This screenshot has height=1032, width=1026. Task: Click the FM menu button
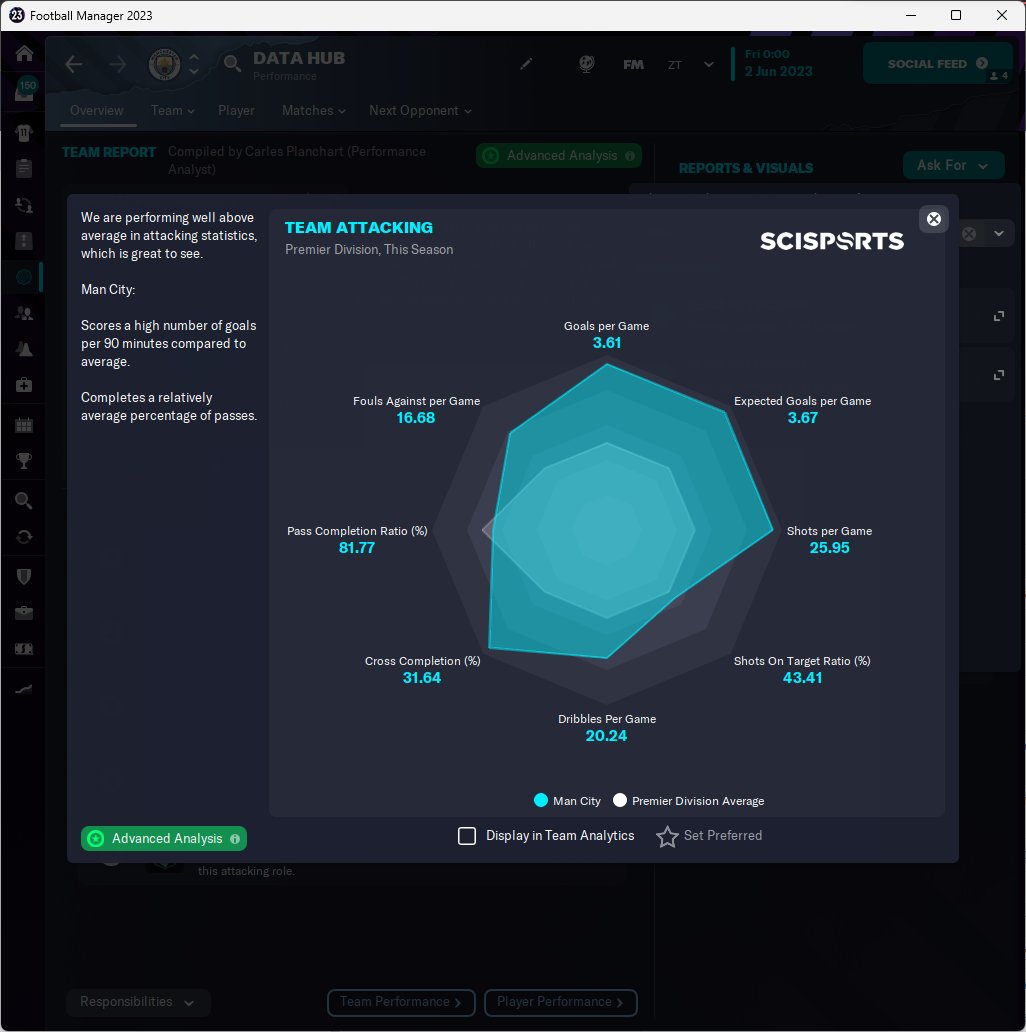click(633, 64)
